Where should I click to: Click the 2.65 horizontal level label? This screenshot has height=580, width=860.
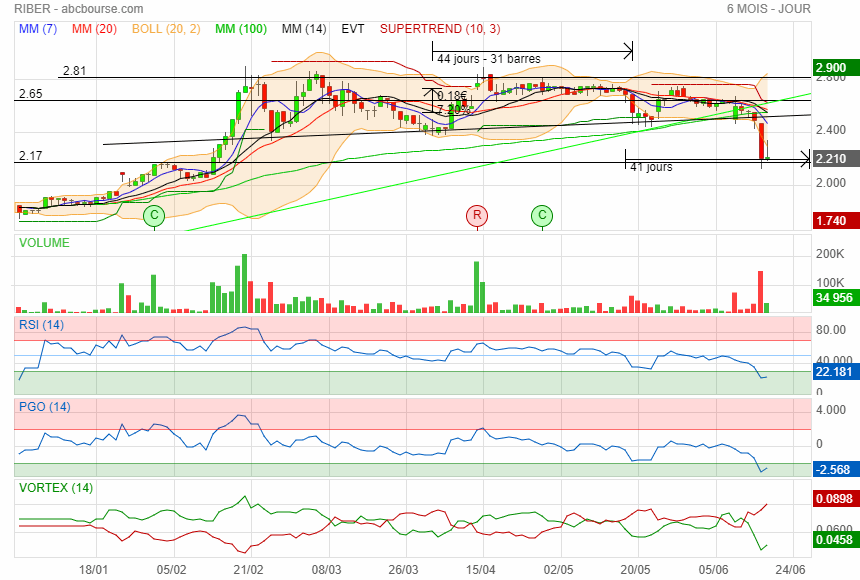tap(31, 94)
